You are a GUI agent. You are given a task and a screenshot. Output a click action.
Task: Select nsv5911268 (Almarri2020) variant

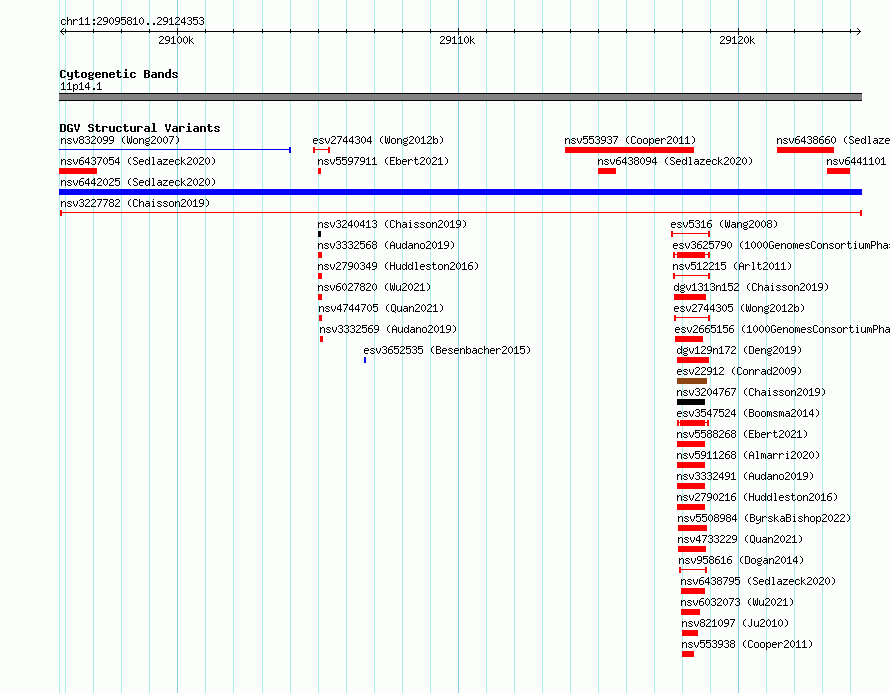tap(748, 455)
